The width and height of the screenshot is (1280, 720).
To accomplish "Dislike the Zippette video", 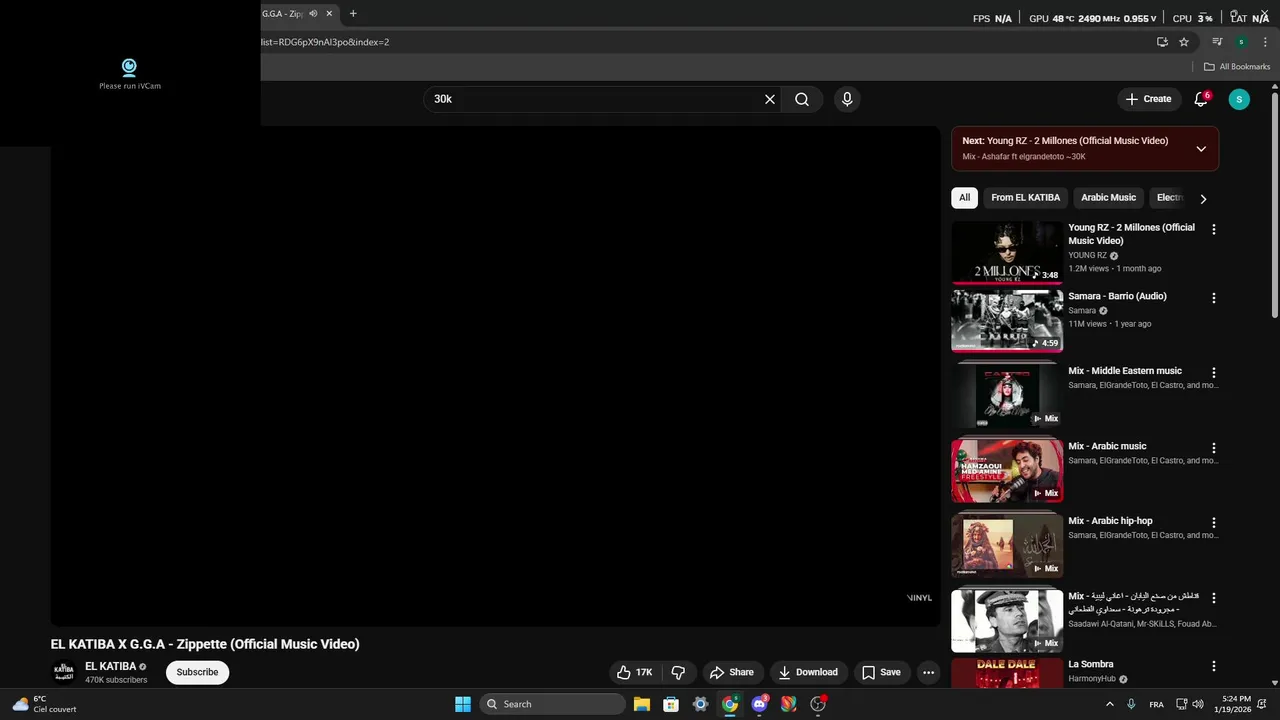I will coord(678,672).
